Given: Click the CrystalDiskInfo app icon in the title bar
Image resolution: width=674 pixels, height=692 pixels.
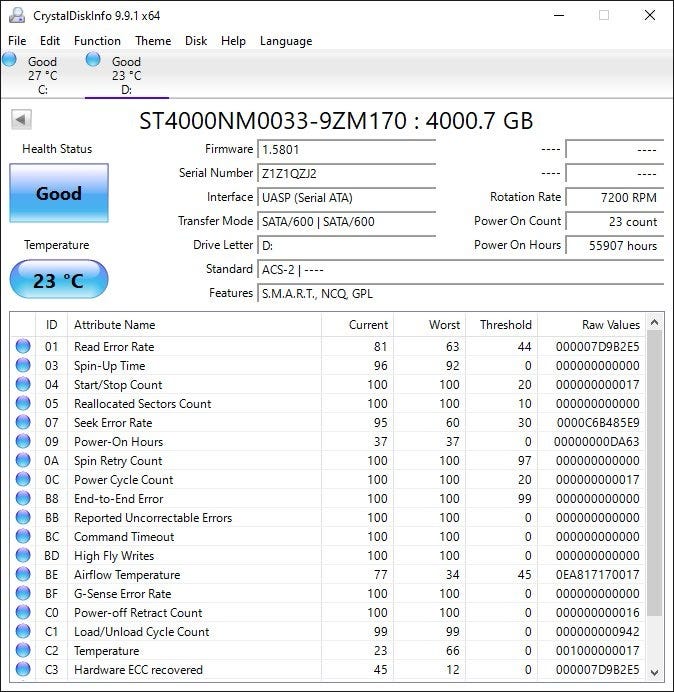Looking at the screenshot, I should [x=17, y=15].
